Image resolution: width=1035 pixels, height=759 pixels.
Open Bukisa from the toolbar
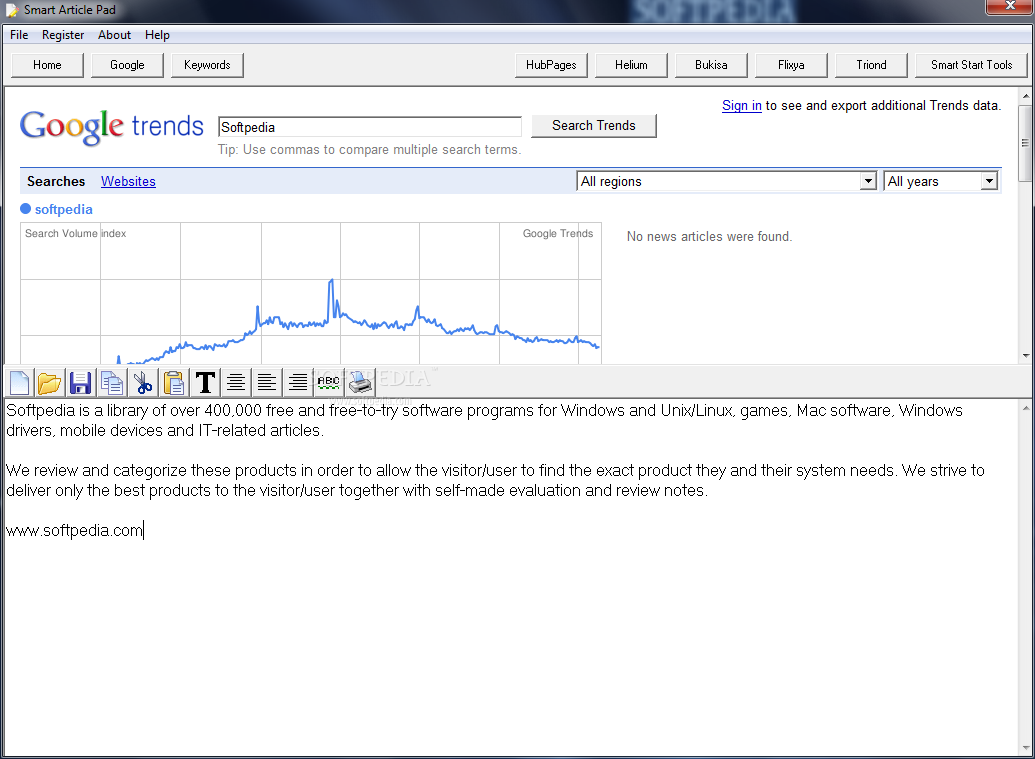[x=711, y=65]
